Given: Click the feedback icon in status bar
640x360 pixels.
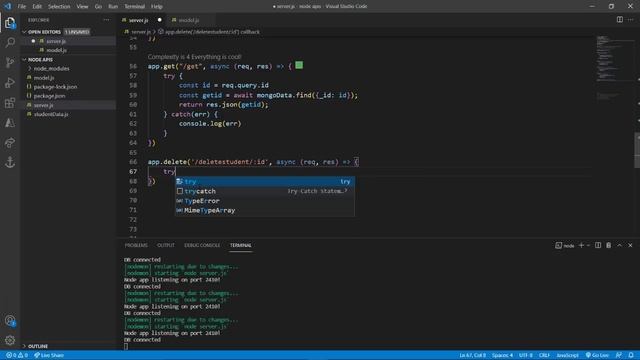Looking at the screenshot, I should (619, 355).
